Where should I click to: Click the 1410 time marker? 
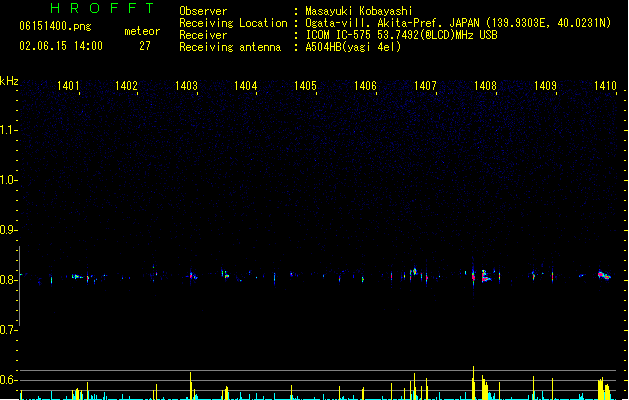click(605, 86)
